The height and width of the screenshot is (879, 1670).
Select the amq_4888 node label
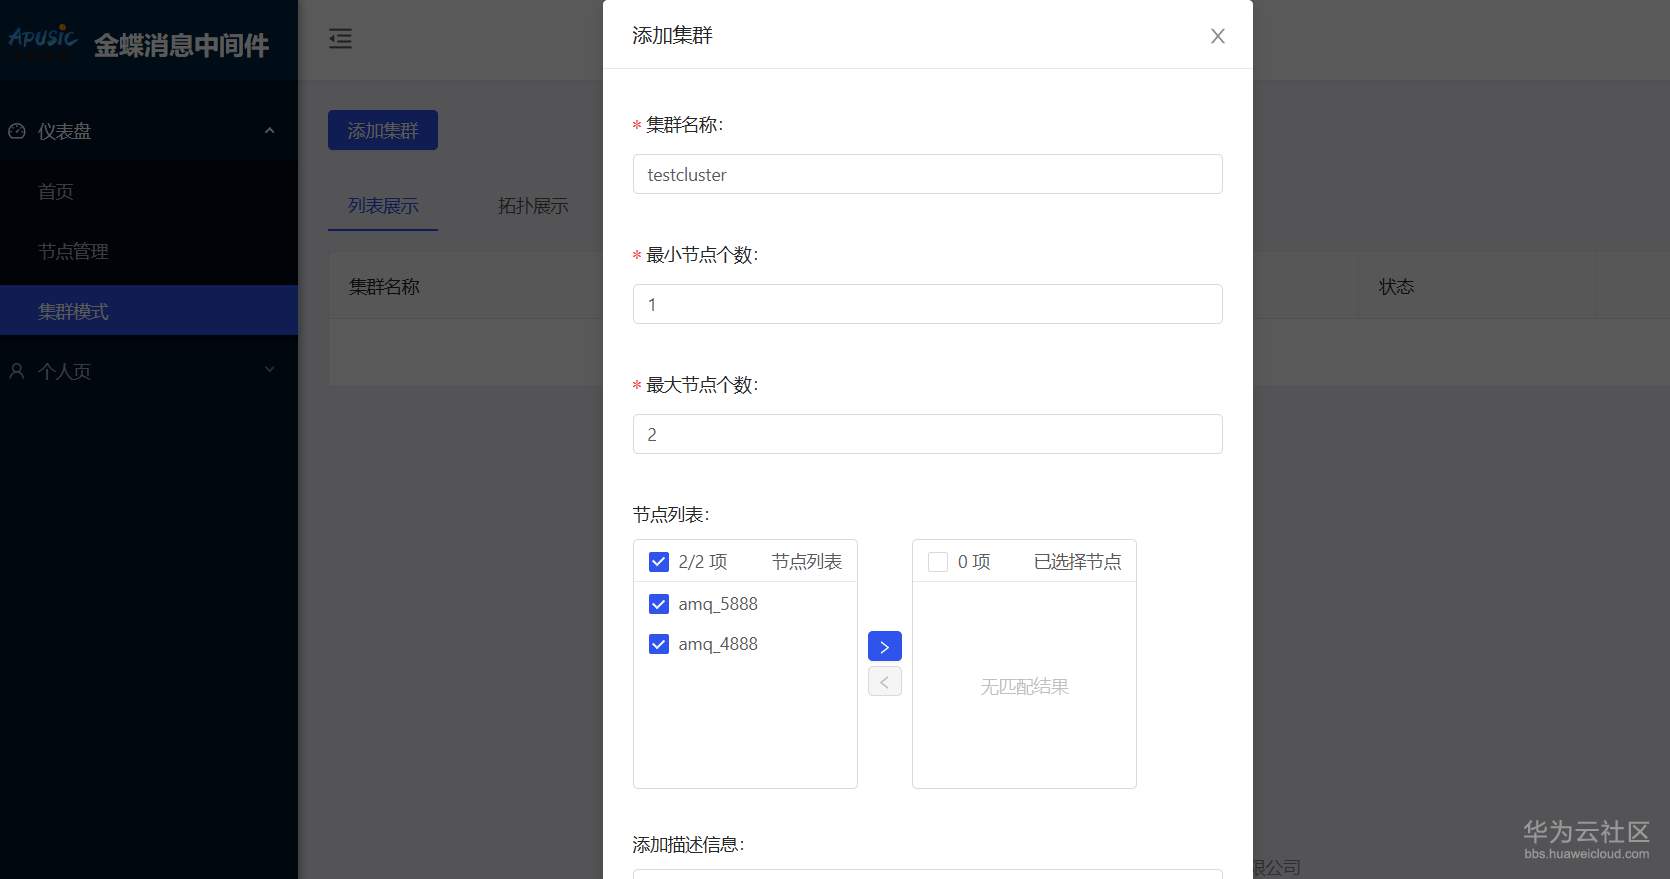718,644
